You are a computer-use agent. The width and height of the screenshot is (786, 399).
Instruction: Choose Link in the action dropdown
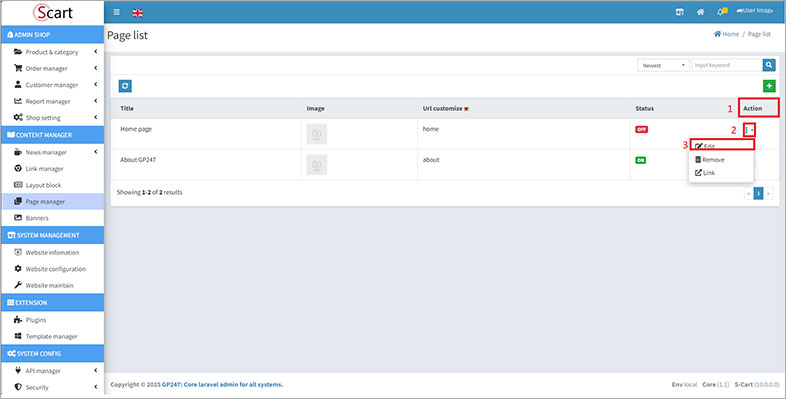click(x=721, y=173)
